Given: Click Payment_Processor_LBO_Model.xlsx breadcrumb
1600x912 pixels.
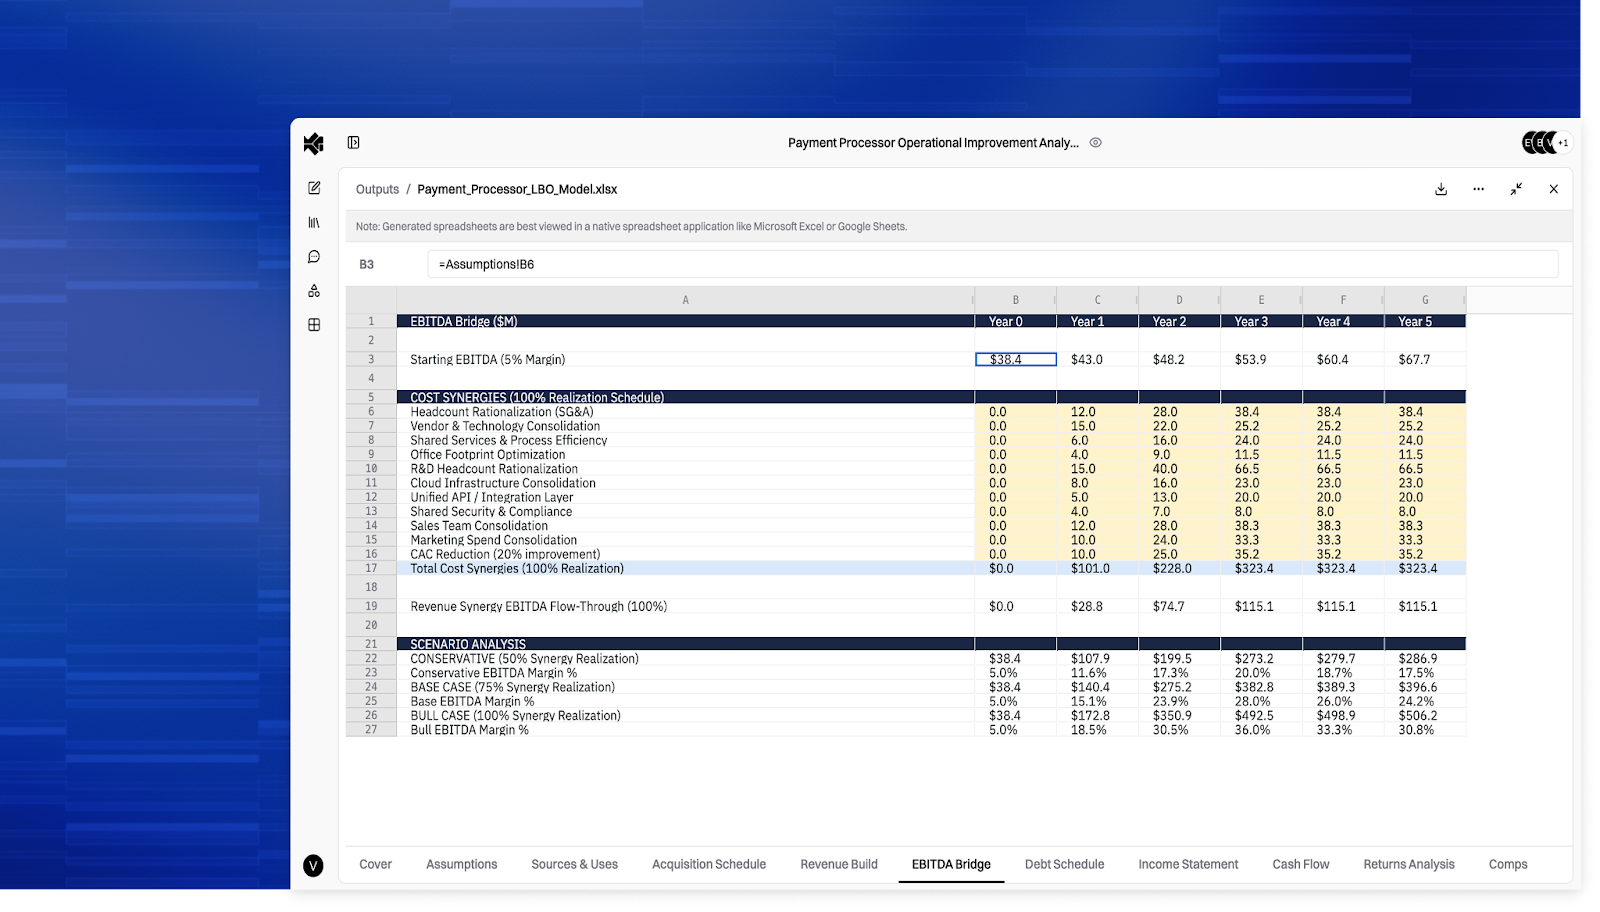Looking at the screenshot, I should pyautogui.click(x=517, y=189).
